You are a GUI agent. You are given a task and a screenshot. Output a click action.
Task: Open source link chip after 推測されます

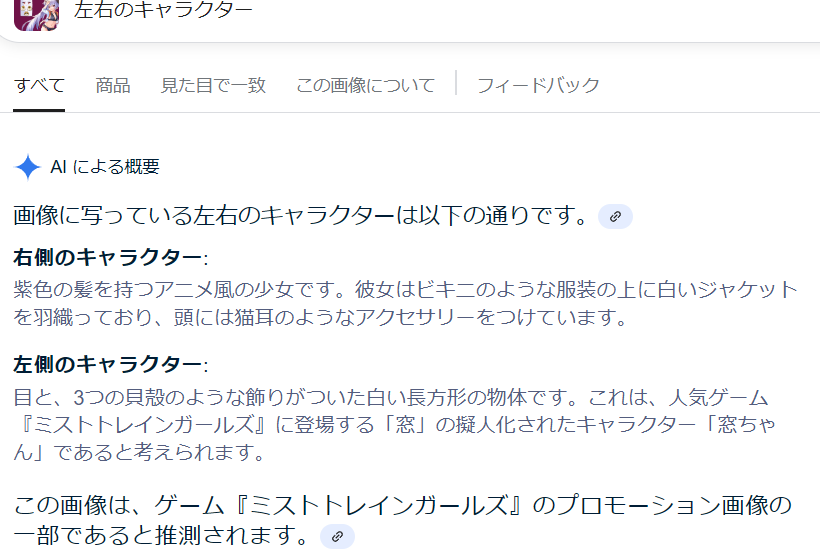coord(337,536)
